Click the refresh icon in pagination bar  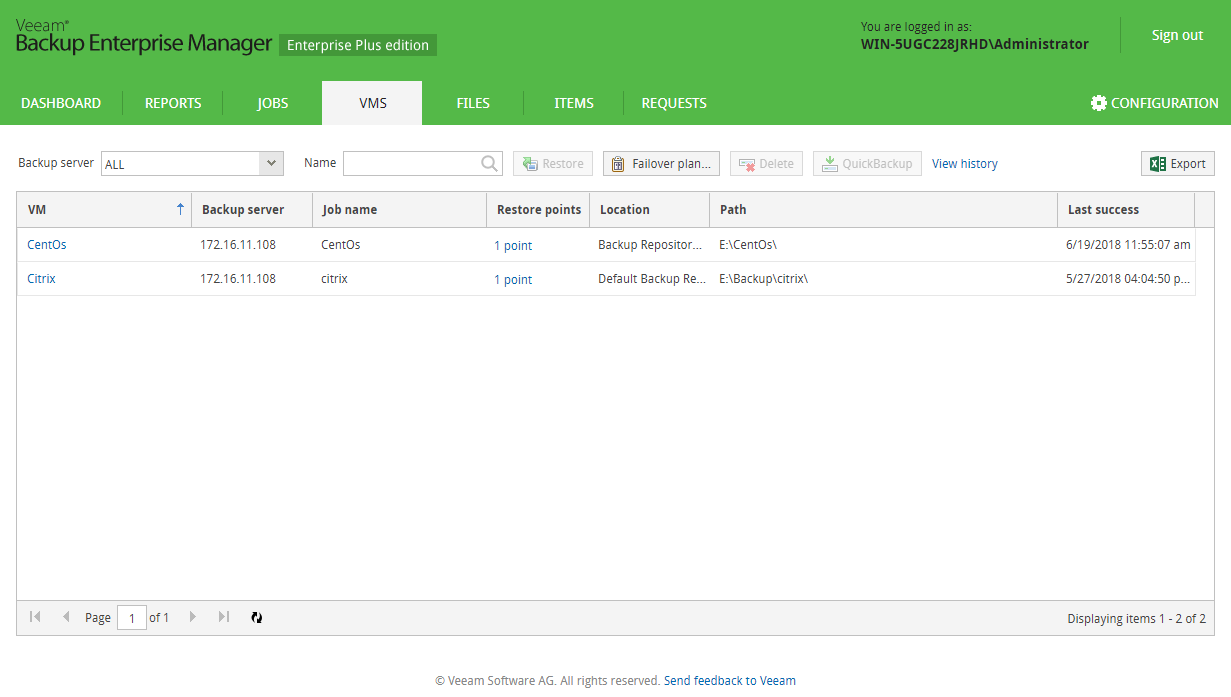click(x=257, y=618)
